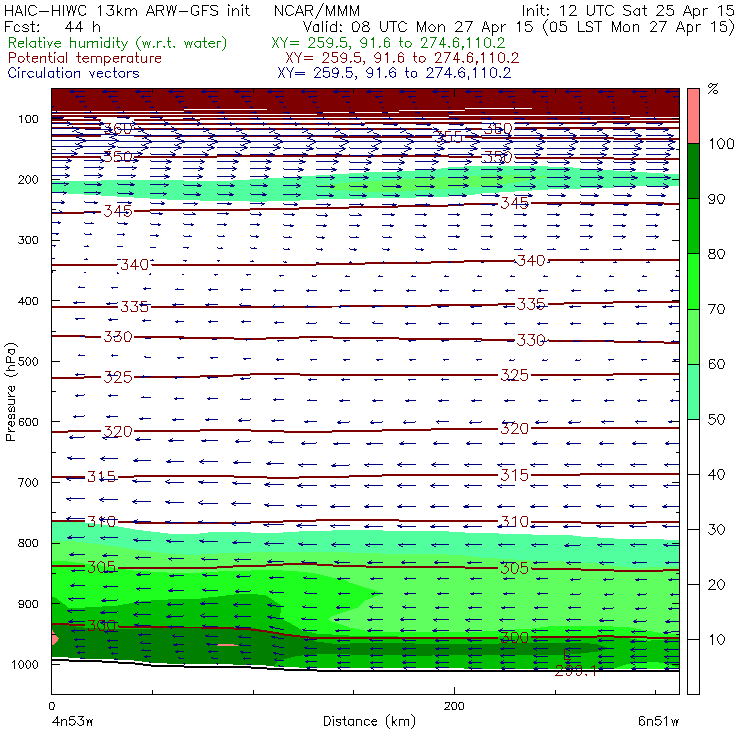Click the blue 'XY= 259.5, 91.6 to 274.6,110.2' text
740x740 pixels.
tap(394, 73)
